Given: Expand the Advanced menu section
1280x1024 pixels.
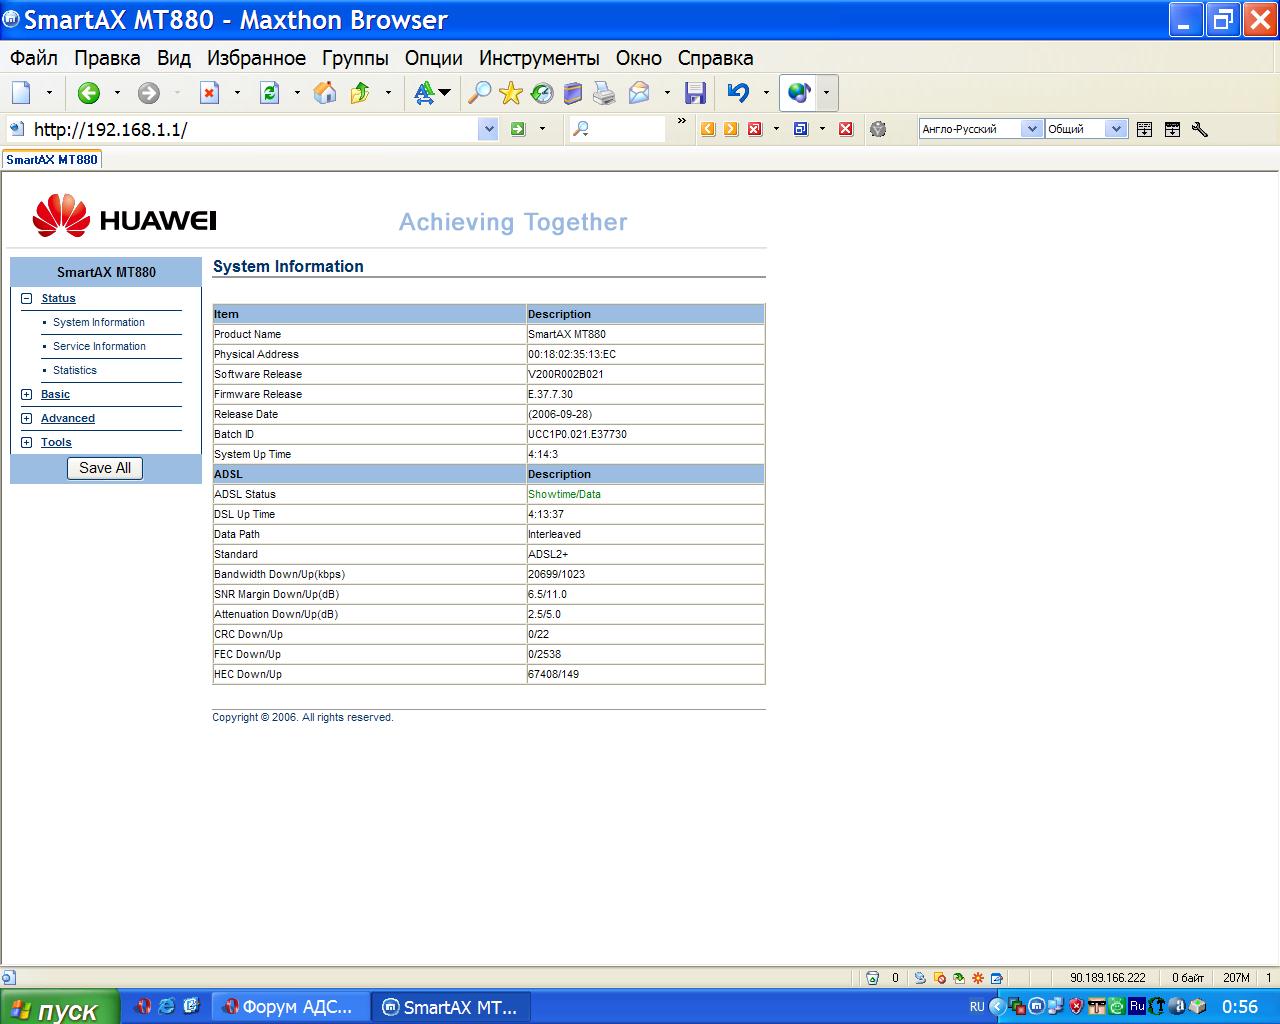Looking at the screenshot, I should pos(27,418).
